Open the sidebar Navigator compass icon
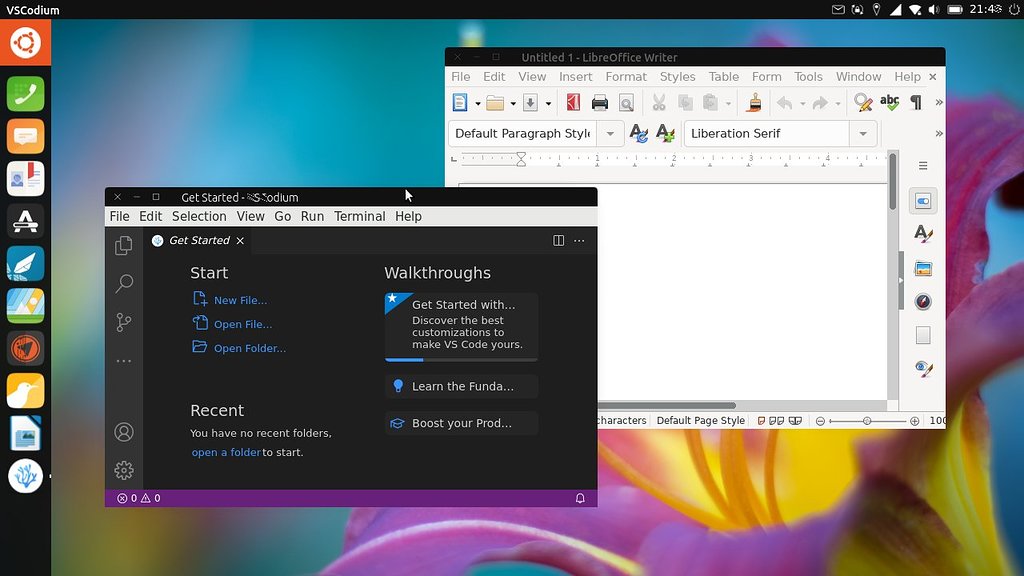 coord(923,302)
